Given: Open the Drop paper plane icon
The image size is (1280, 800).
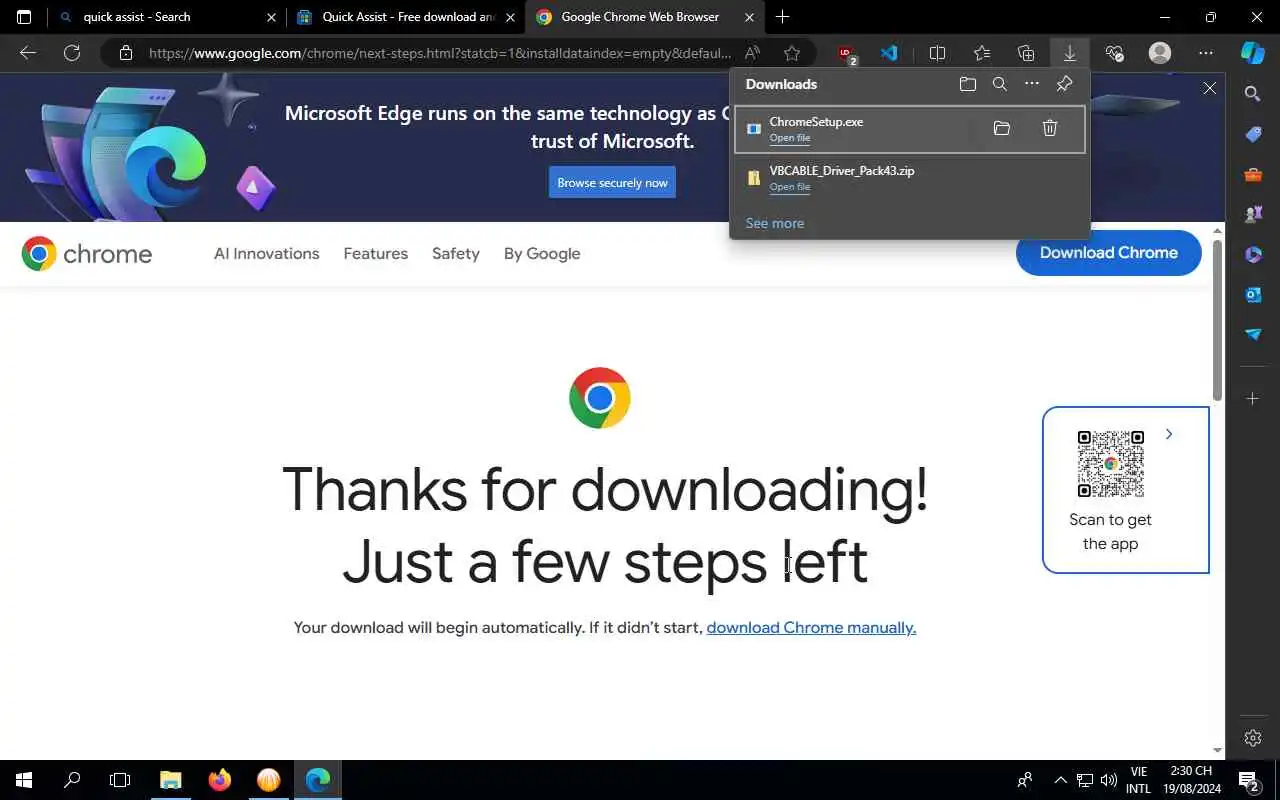Looking at the screenshot, I should (x=1252, y=334).
